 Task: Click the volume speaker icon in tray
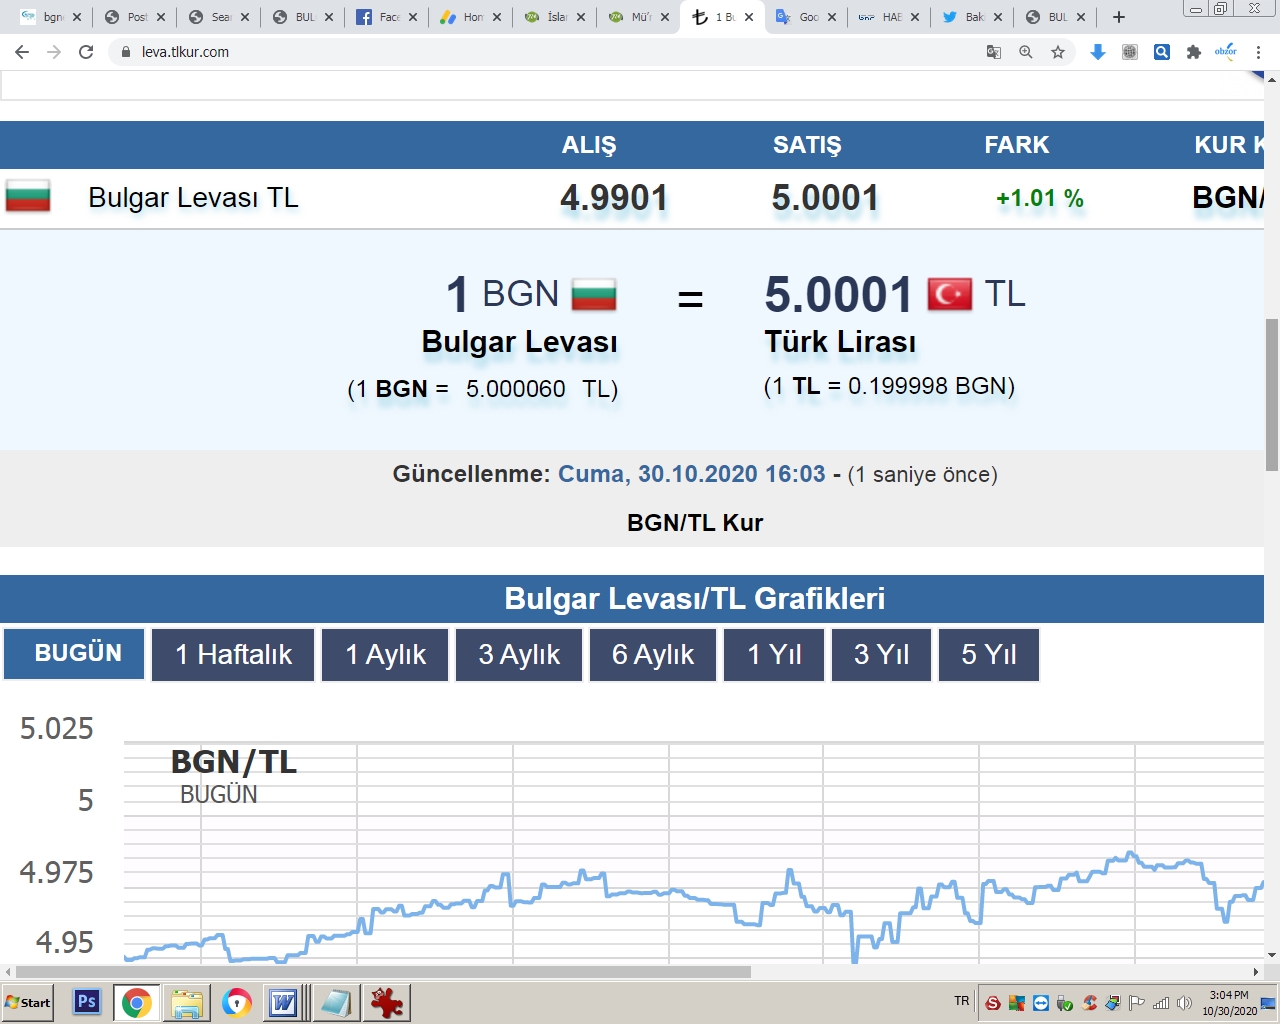1185,1003
